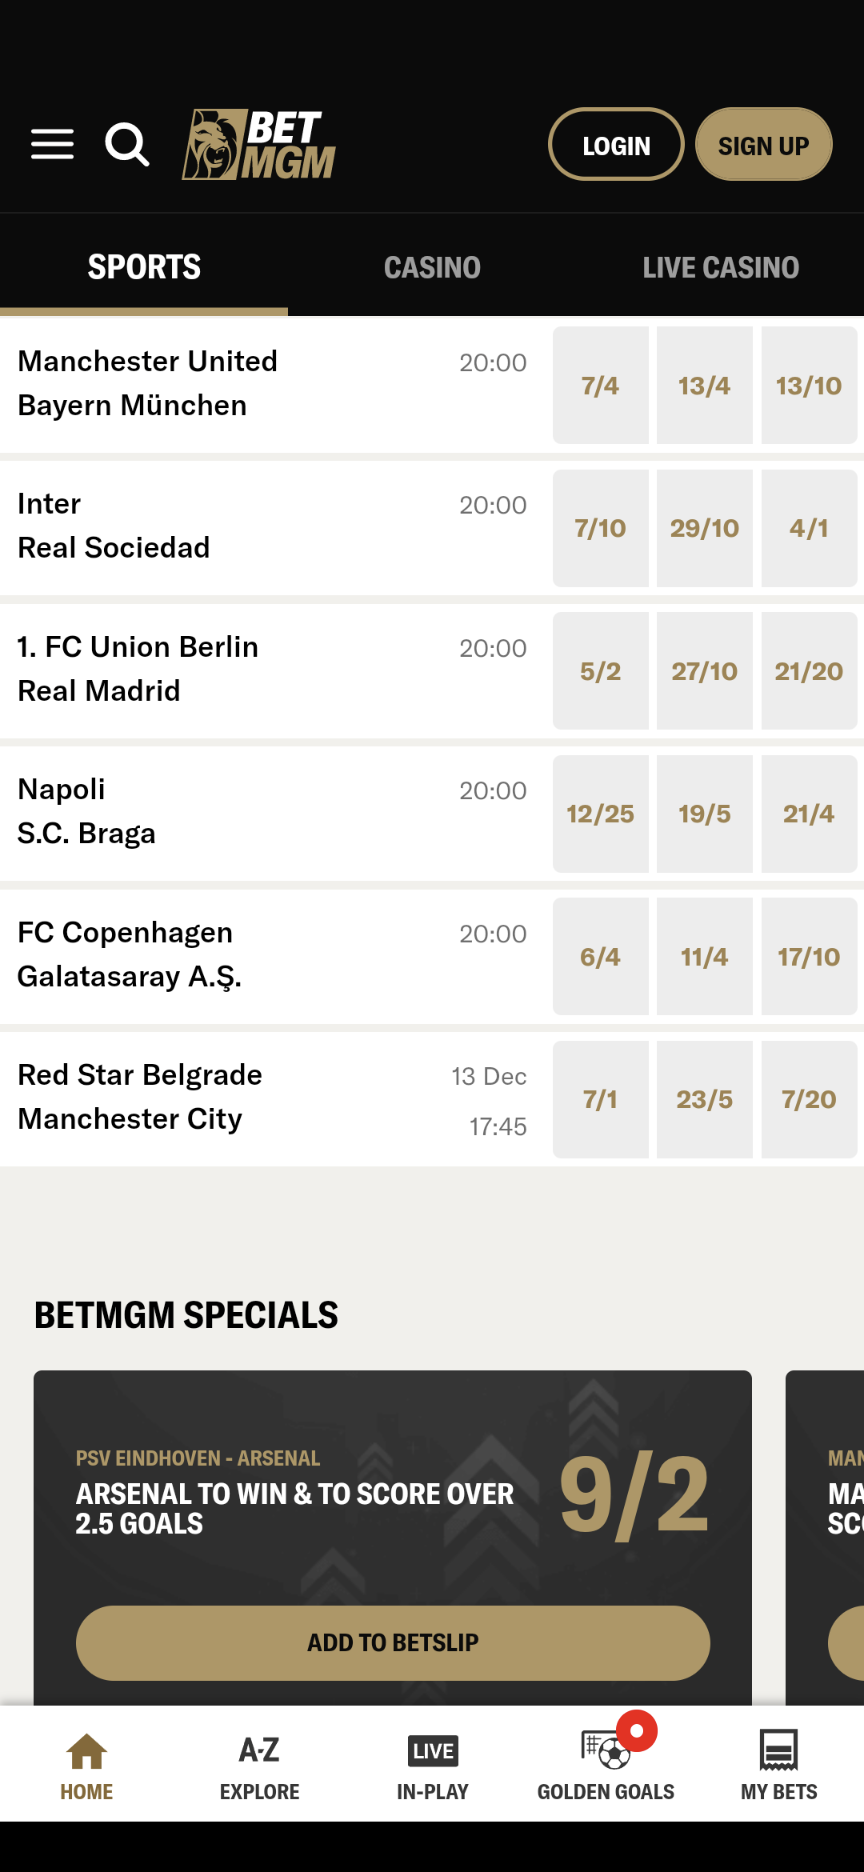Screen dimensions: 864x1872
Task: Open My Bets slip icon
Action: tap(778, 1767)
